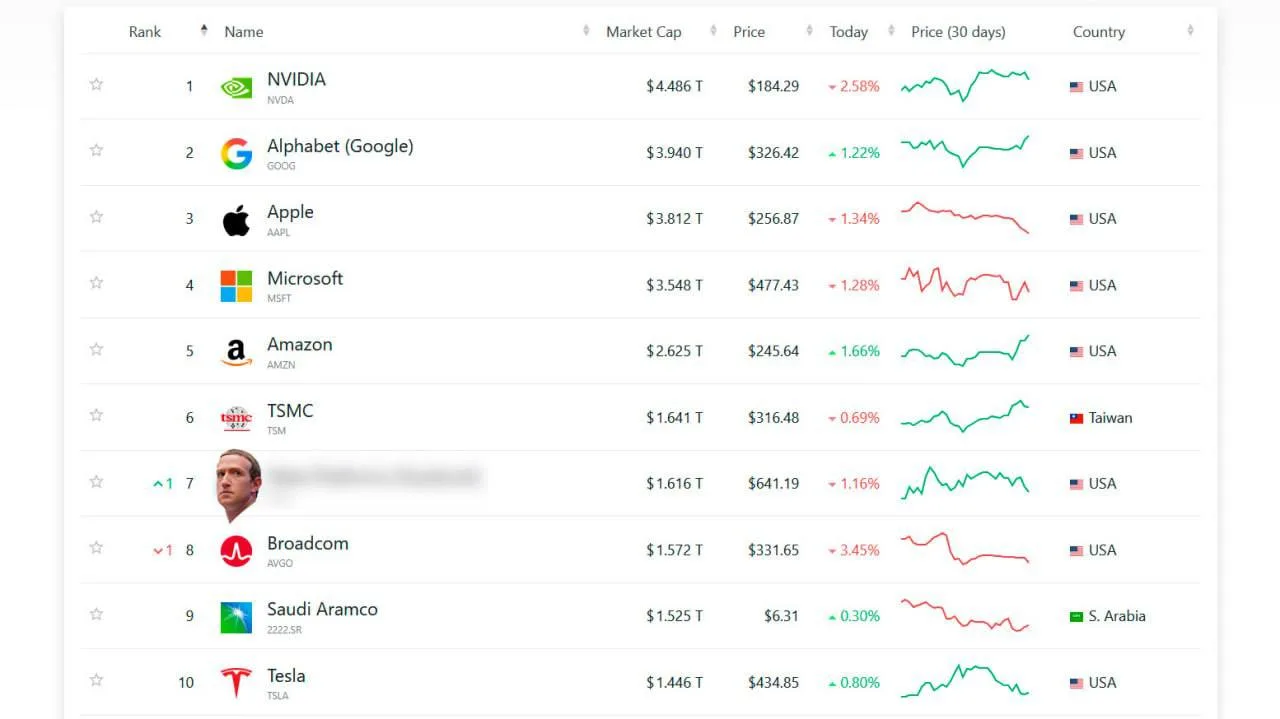This screenshot has width=1280, height=719.
Task: Click the sort arrows beside Market Cap
Action: [x=713, y=31]
